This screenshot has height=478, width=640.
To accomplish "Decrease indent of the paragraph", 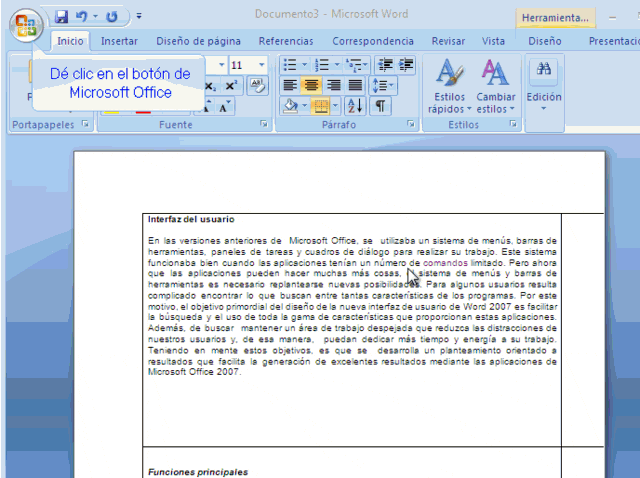I will click(x=384, y=65).
